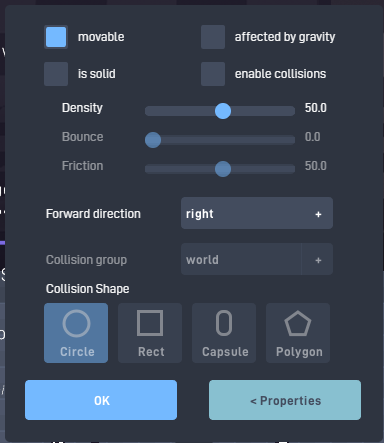Click the Density slider handle
This screenshot has height=443, width=384.
point(223,111)
